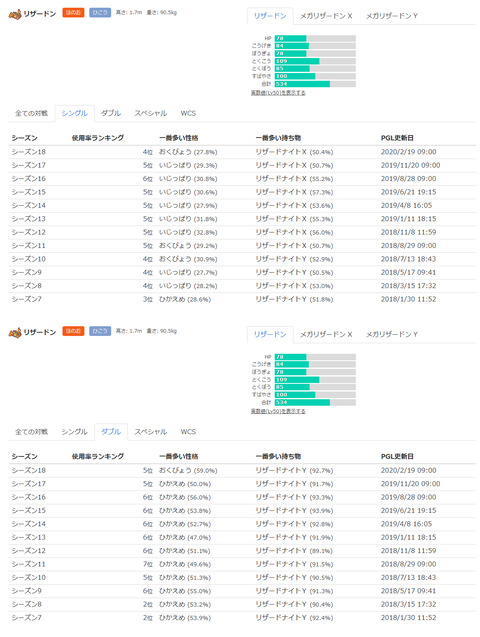Switch to メガリザードン X tab in Singles panel
This screenshot has width=480, height=637.
(x=326, y=16)
